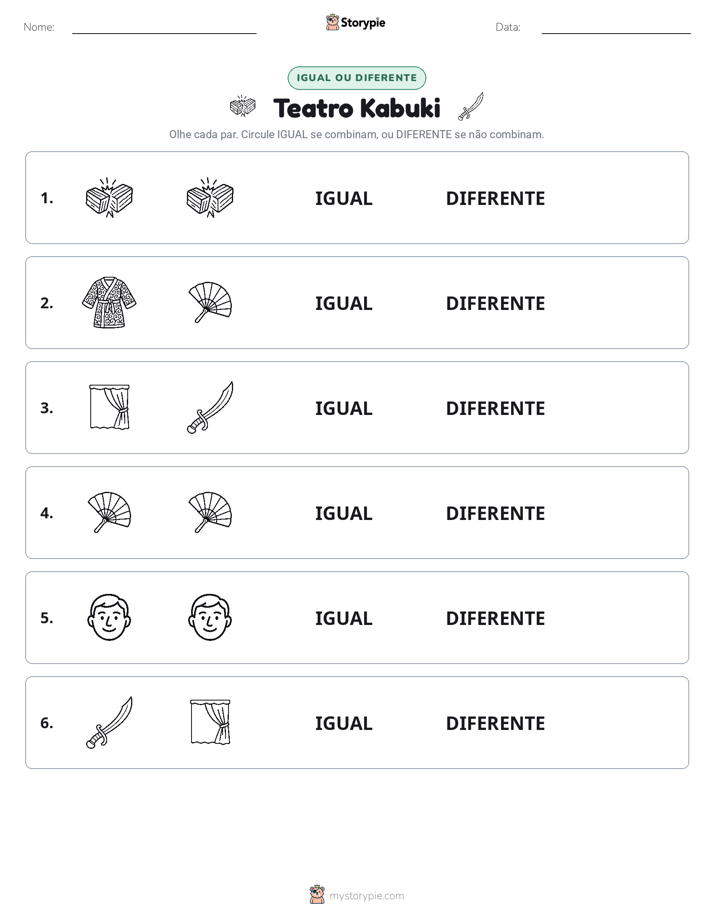
Task: Click the curtain icon in row 3
Action: click(109, 407)
